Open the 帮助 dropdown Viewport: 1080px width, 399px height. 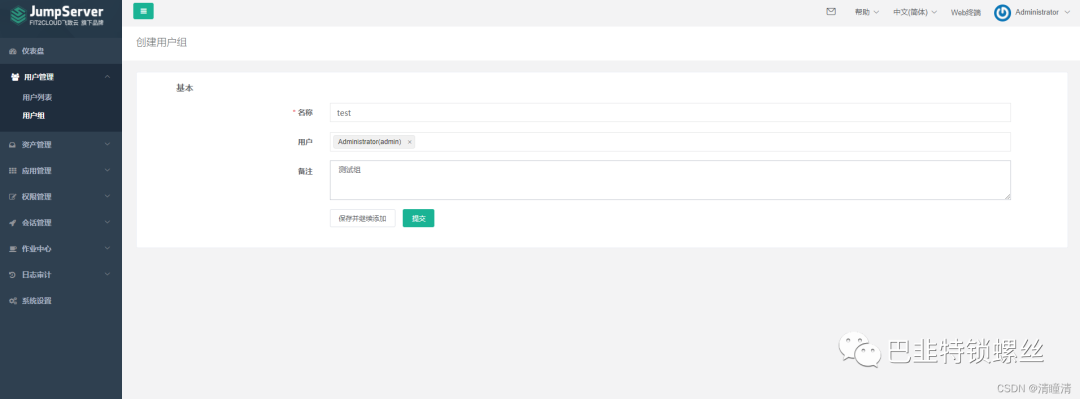(866, 12)
